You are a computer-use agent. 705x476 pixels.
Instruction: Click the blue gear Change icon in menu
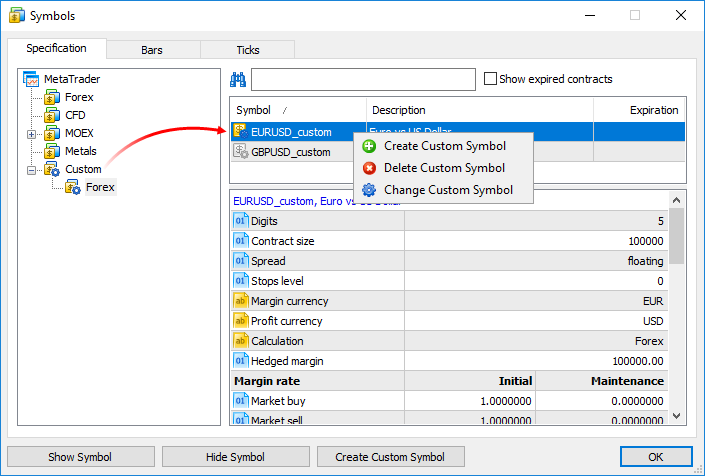pos(369,190)
